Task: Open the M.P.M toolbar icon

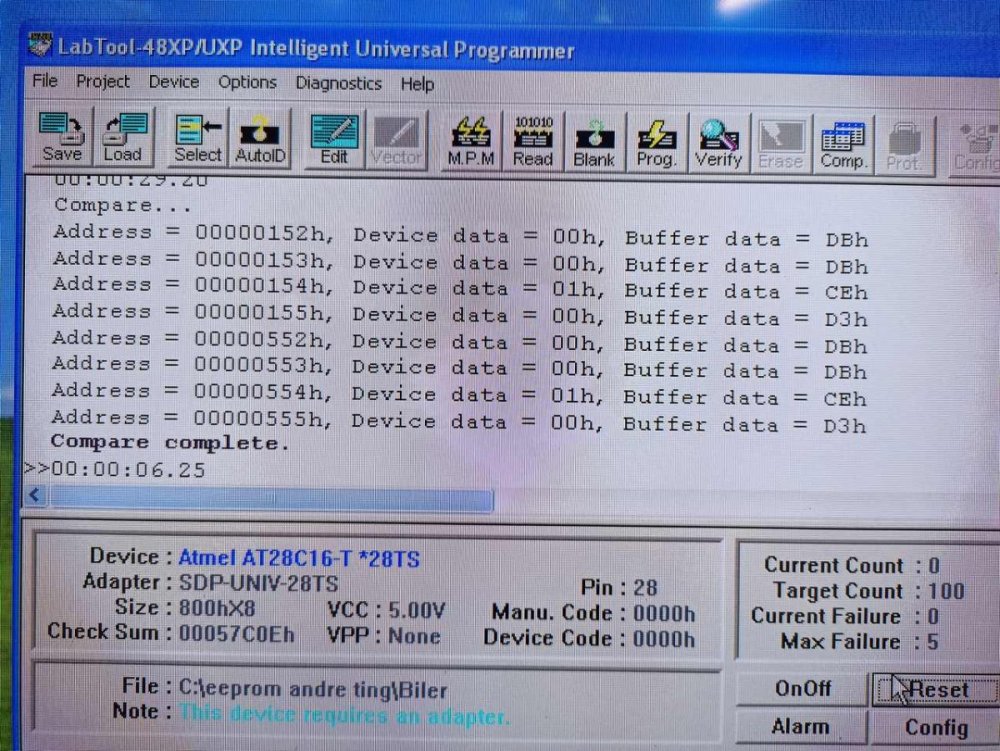Action: click(x=471, y=142)
